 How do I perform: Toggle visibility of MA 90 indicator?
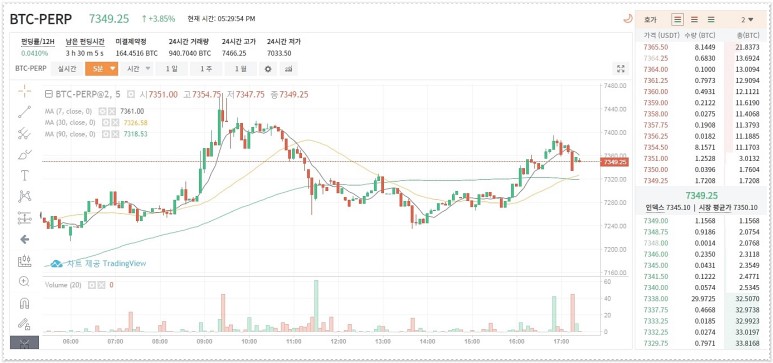105,134
